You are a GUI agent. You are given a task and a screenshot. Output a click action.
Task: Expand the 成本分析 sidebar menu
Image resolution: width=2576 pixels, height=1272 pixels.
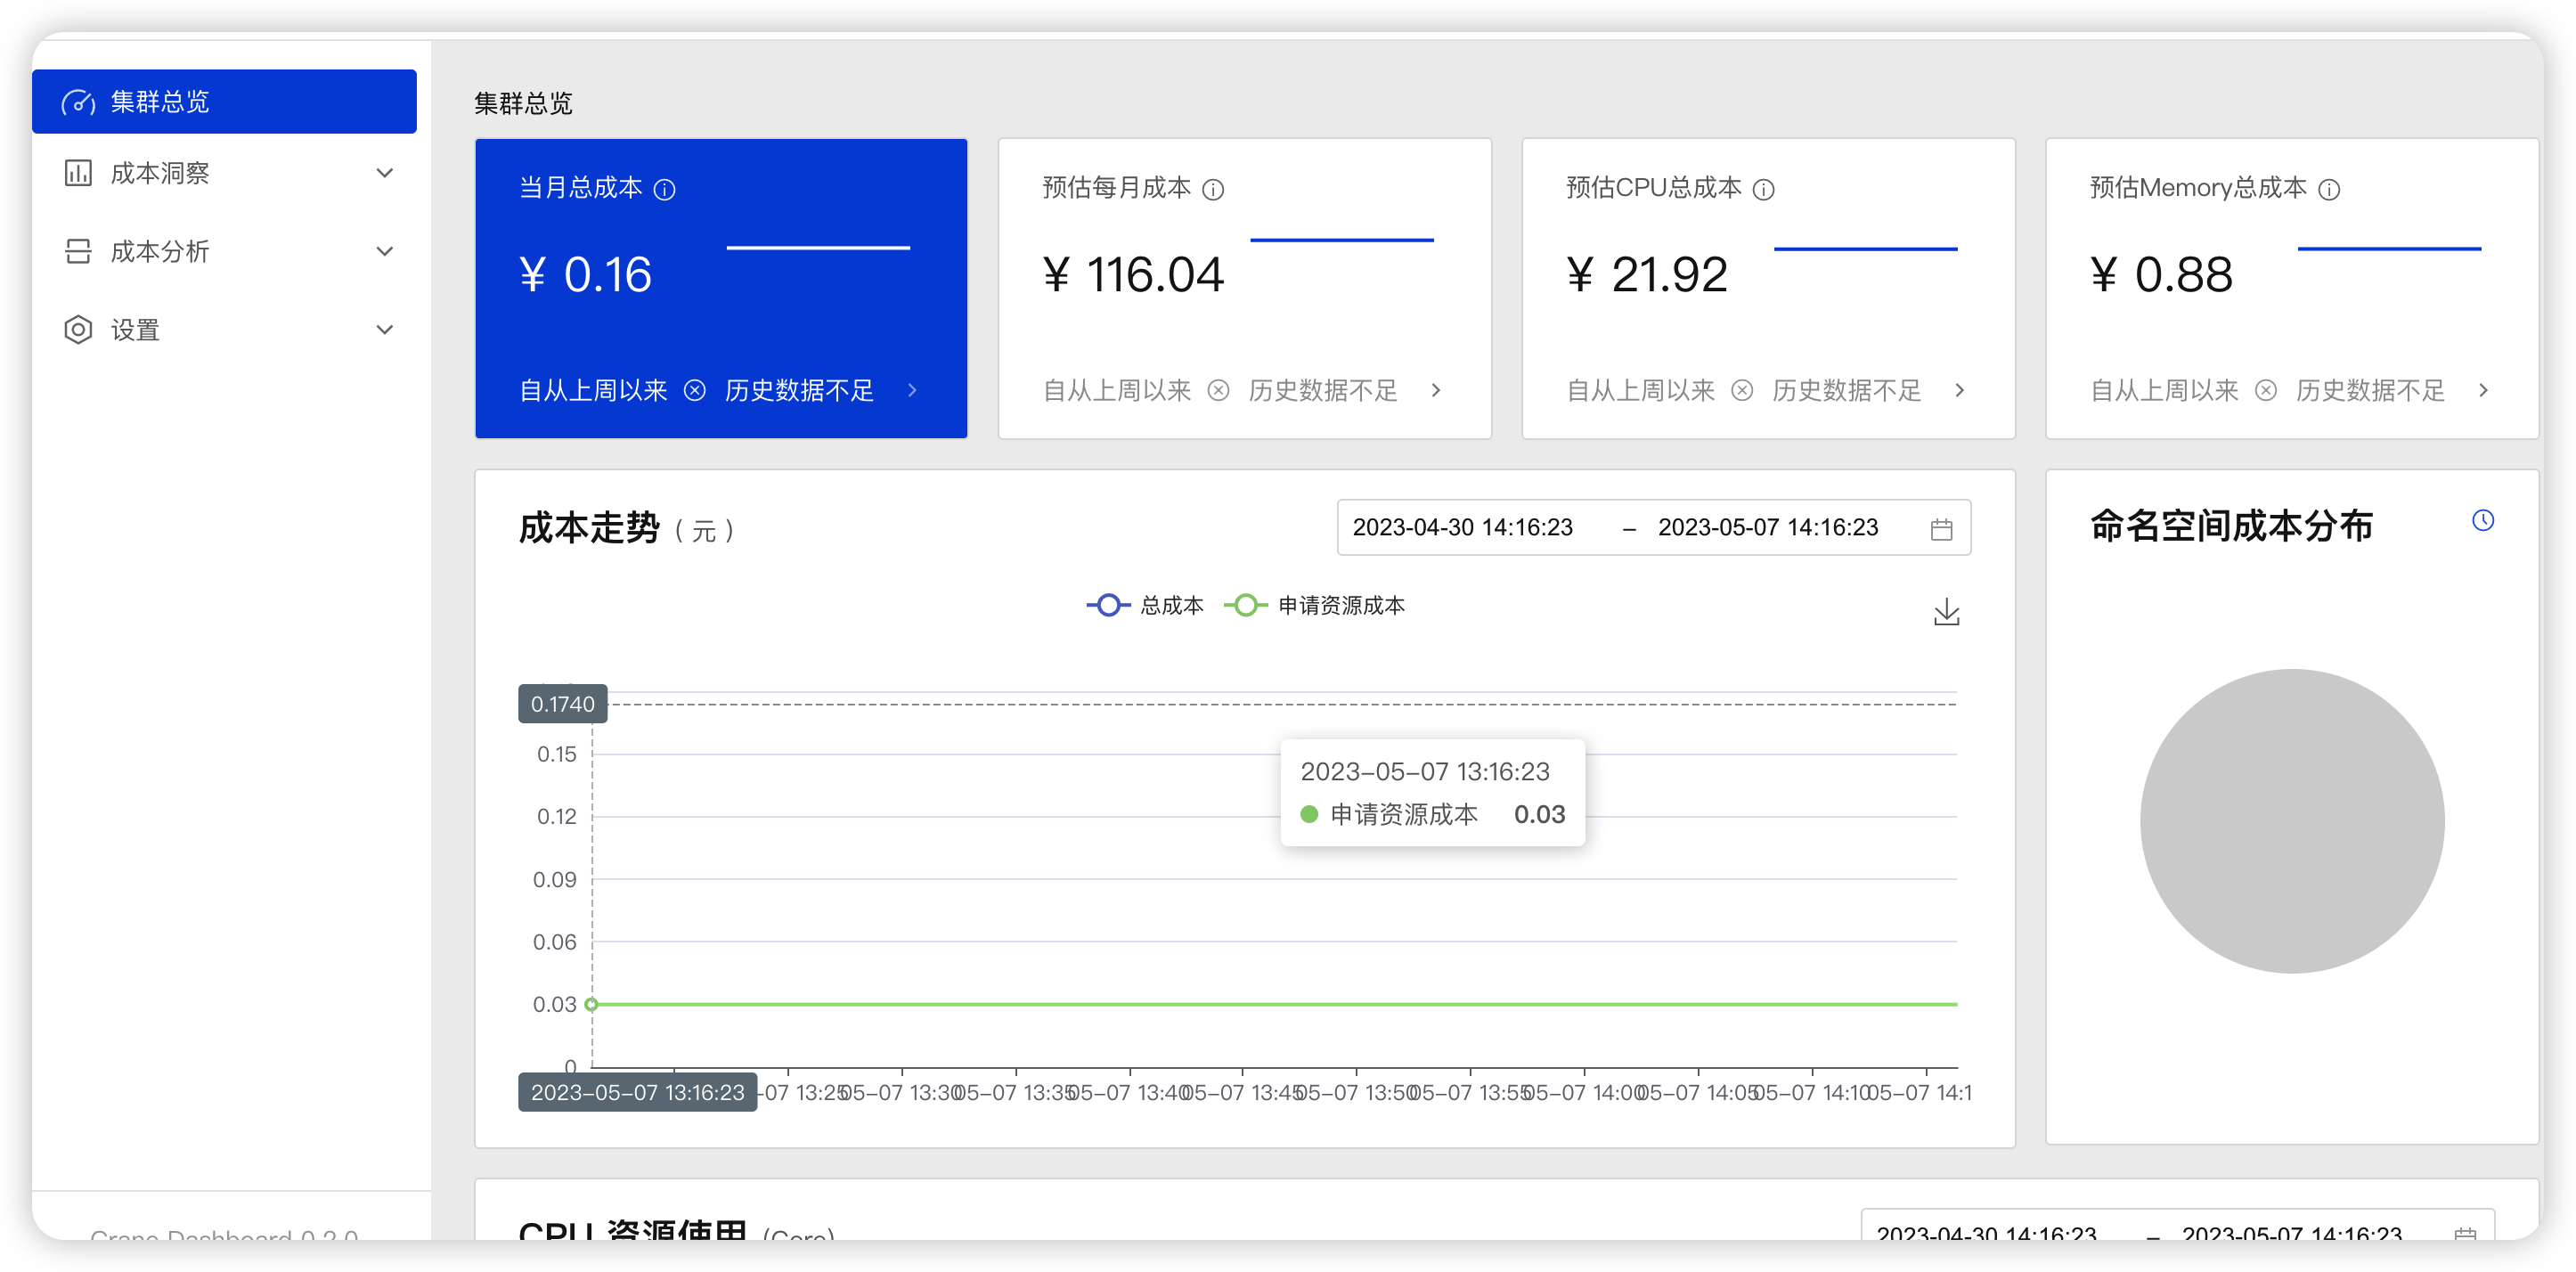coord(385,251)
